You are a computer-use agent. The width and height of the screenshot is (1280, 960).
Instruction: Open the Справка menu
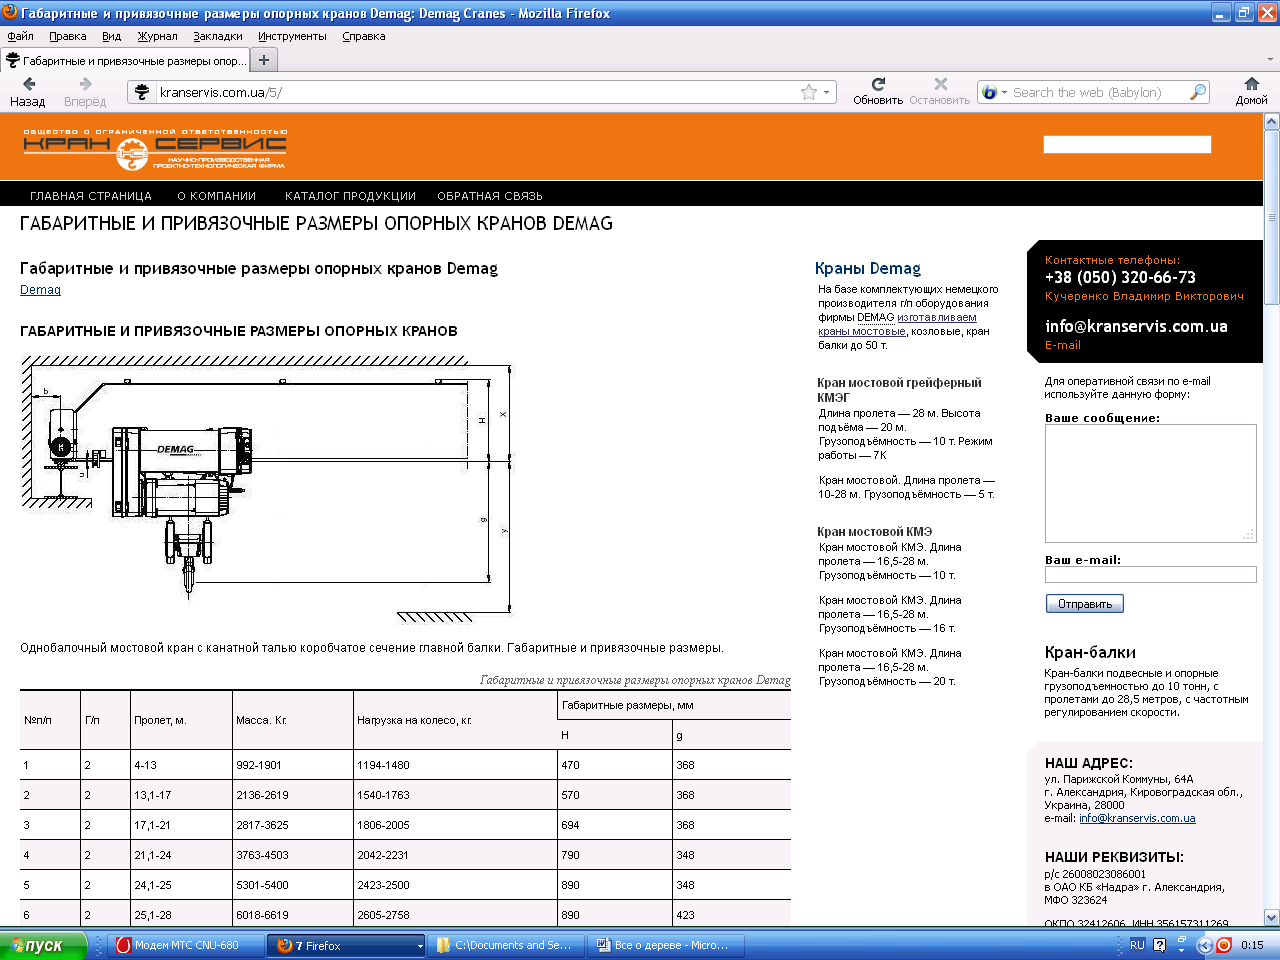(x=363, y=36)
